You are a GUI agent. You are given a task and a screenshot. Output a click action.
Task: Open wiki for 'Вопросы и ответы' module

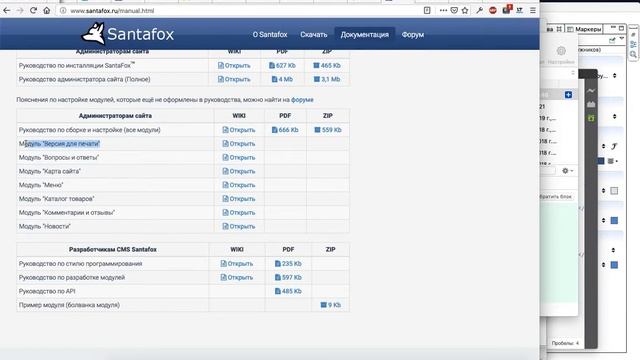[x=239, y=158]
